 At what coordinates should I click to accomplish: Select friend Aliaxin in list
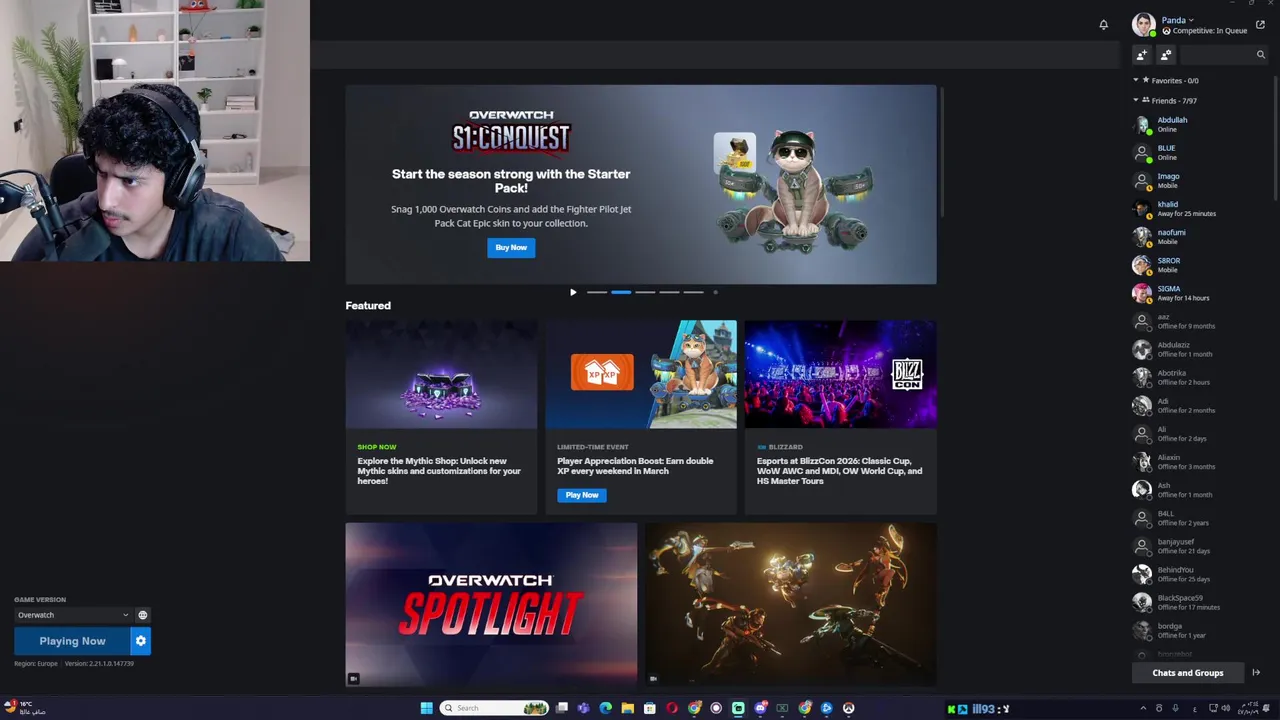tap(1200, 462)
